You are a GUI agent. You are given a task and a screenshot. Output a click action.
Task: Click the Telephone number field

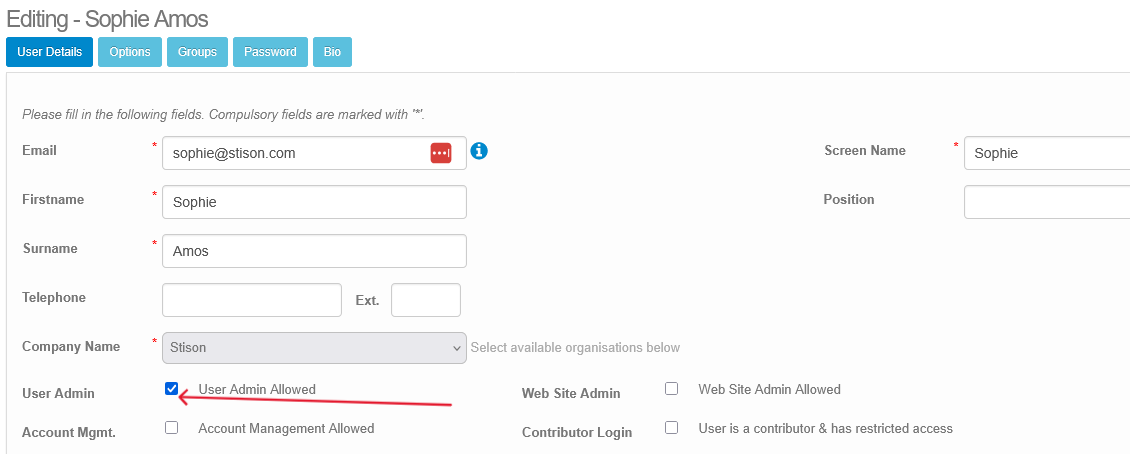click(x=252, y=300)
